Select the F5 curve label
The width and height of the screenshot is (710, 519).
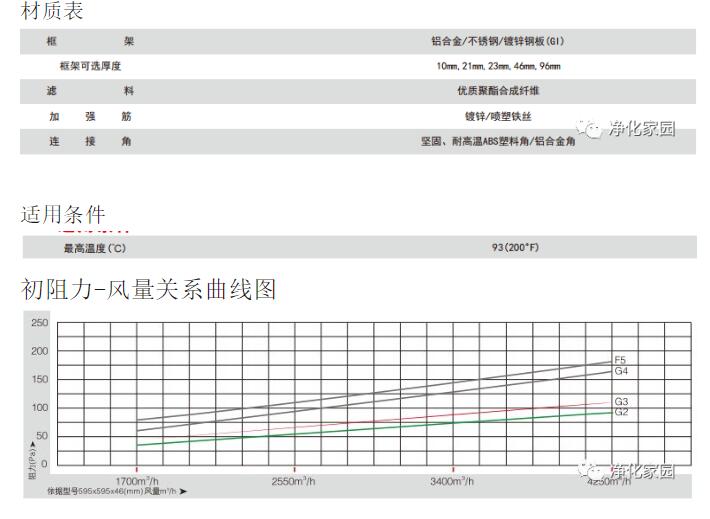pos(620,360)
